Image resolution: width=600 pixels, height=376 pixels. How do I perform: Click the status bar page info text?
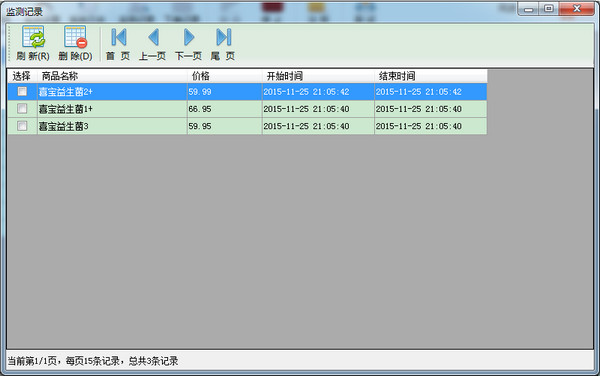pyautogui.click(x=93, y=361)
